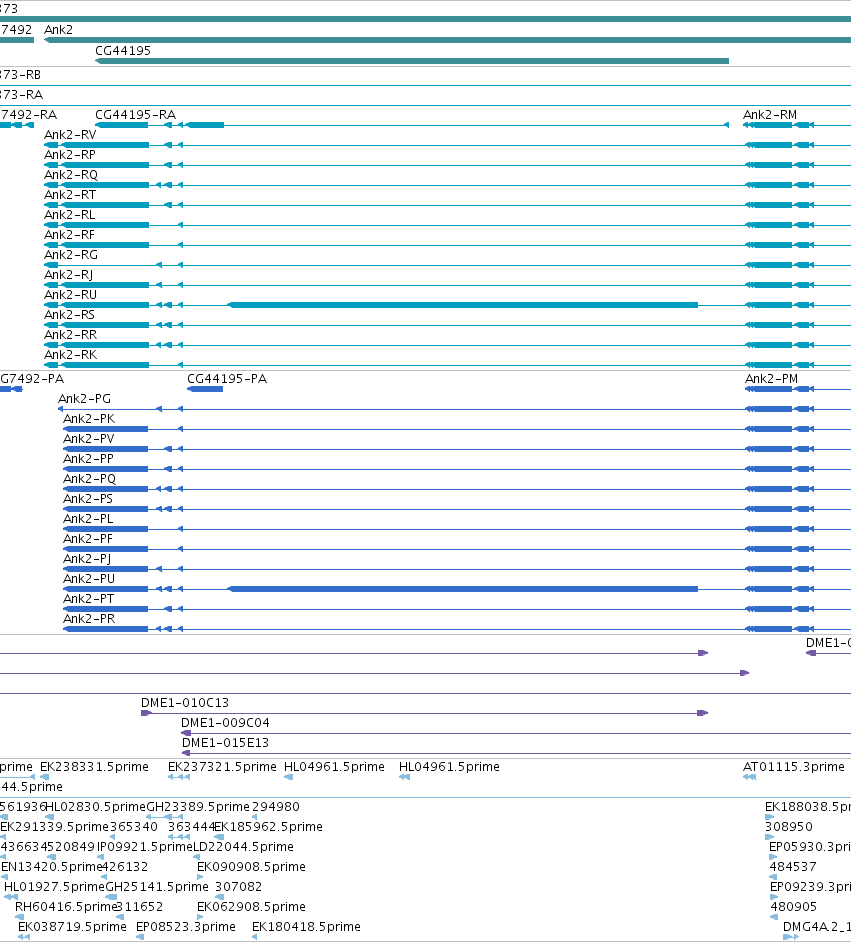Click the long exon of Ank2-RU
The image size is (851, 942).
(463, 305)
